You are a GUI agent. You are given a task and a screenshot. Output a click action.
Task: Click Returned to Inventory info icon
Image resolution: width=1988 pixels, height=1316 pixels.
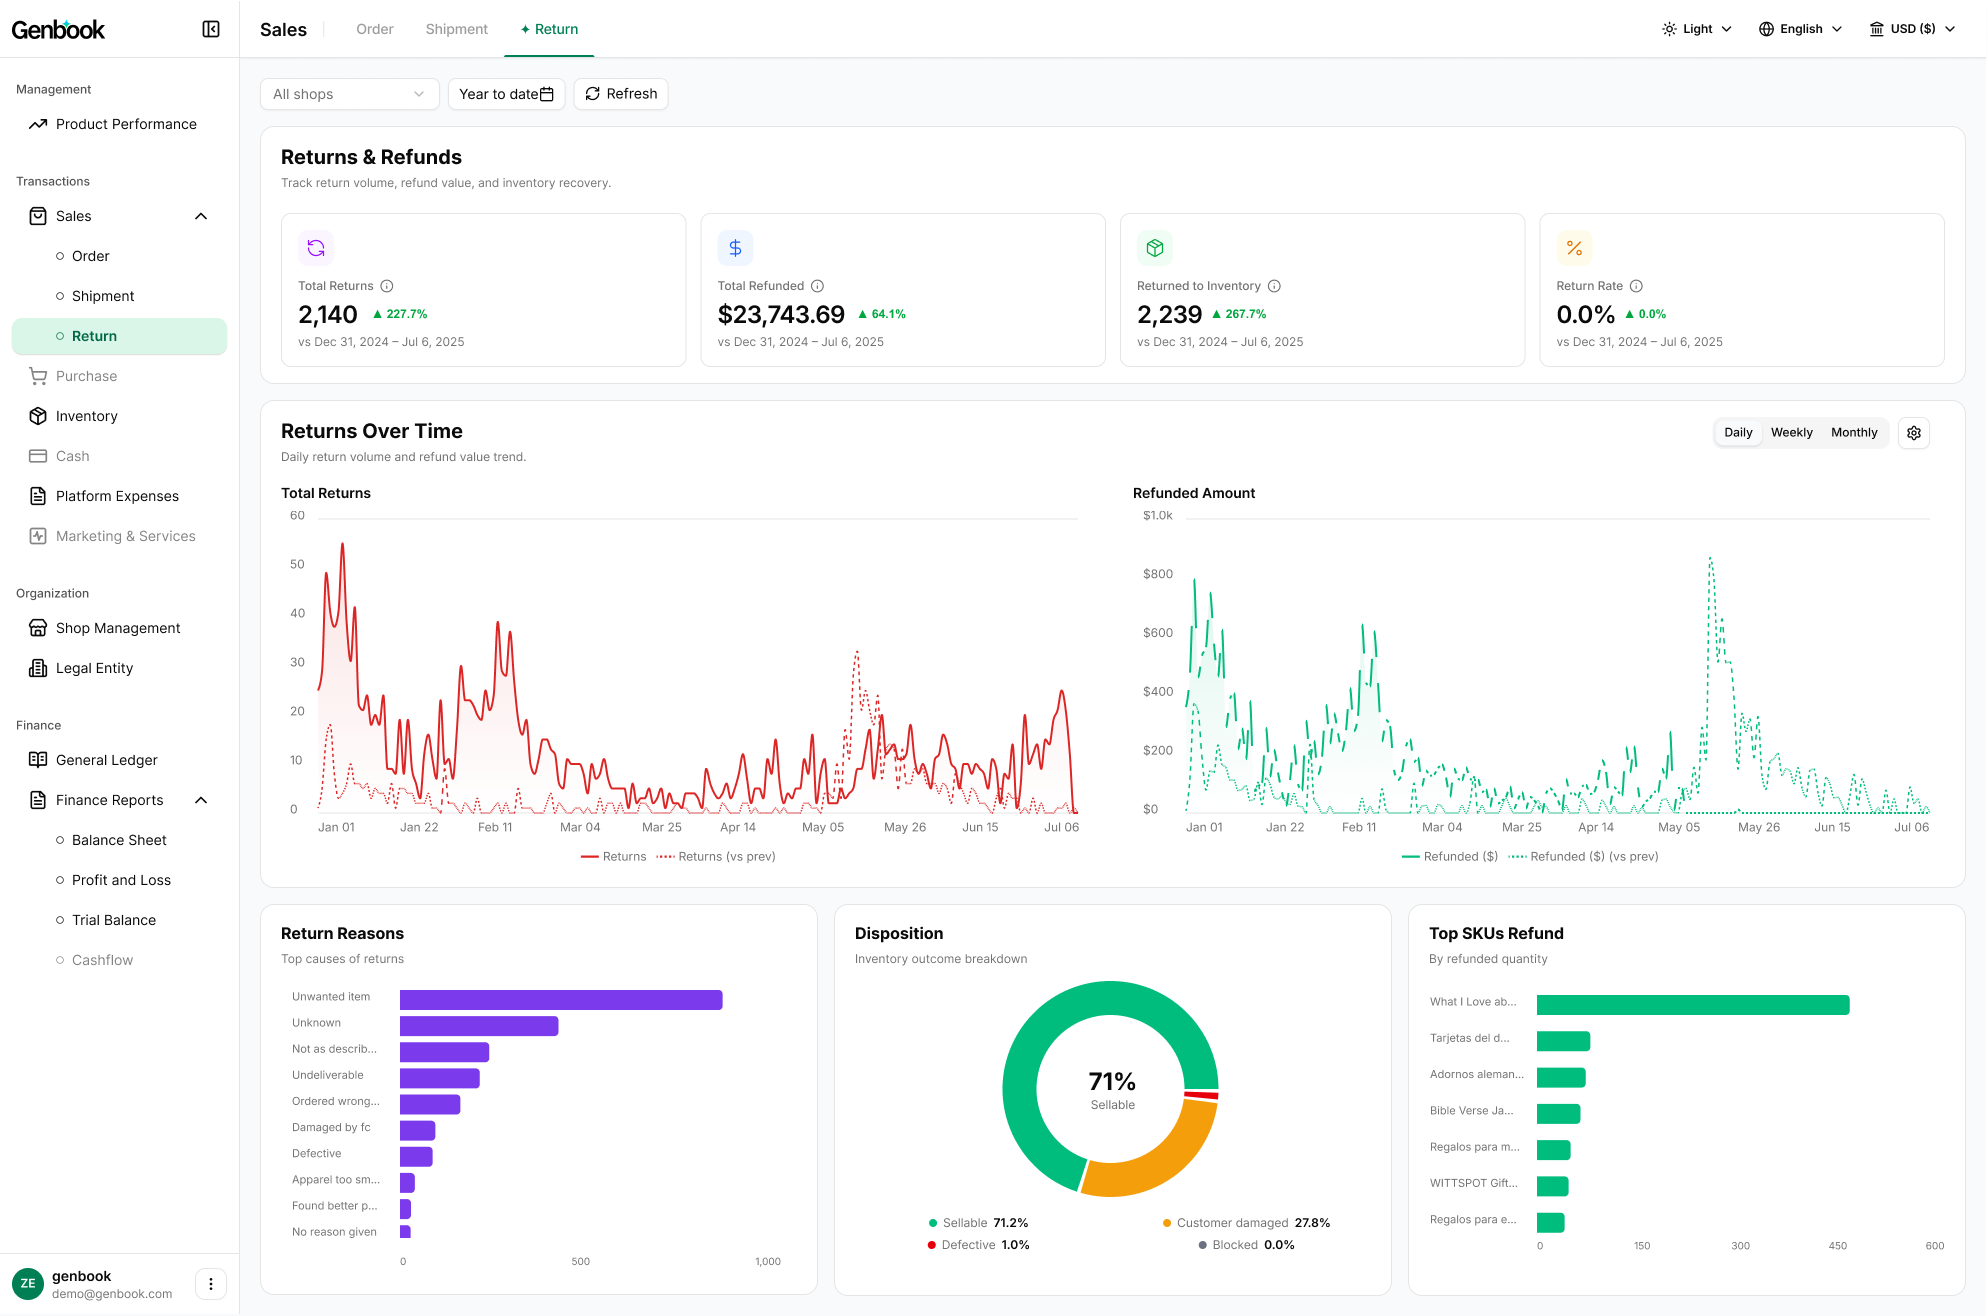[x=1274, y=286]
